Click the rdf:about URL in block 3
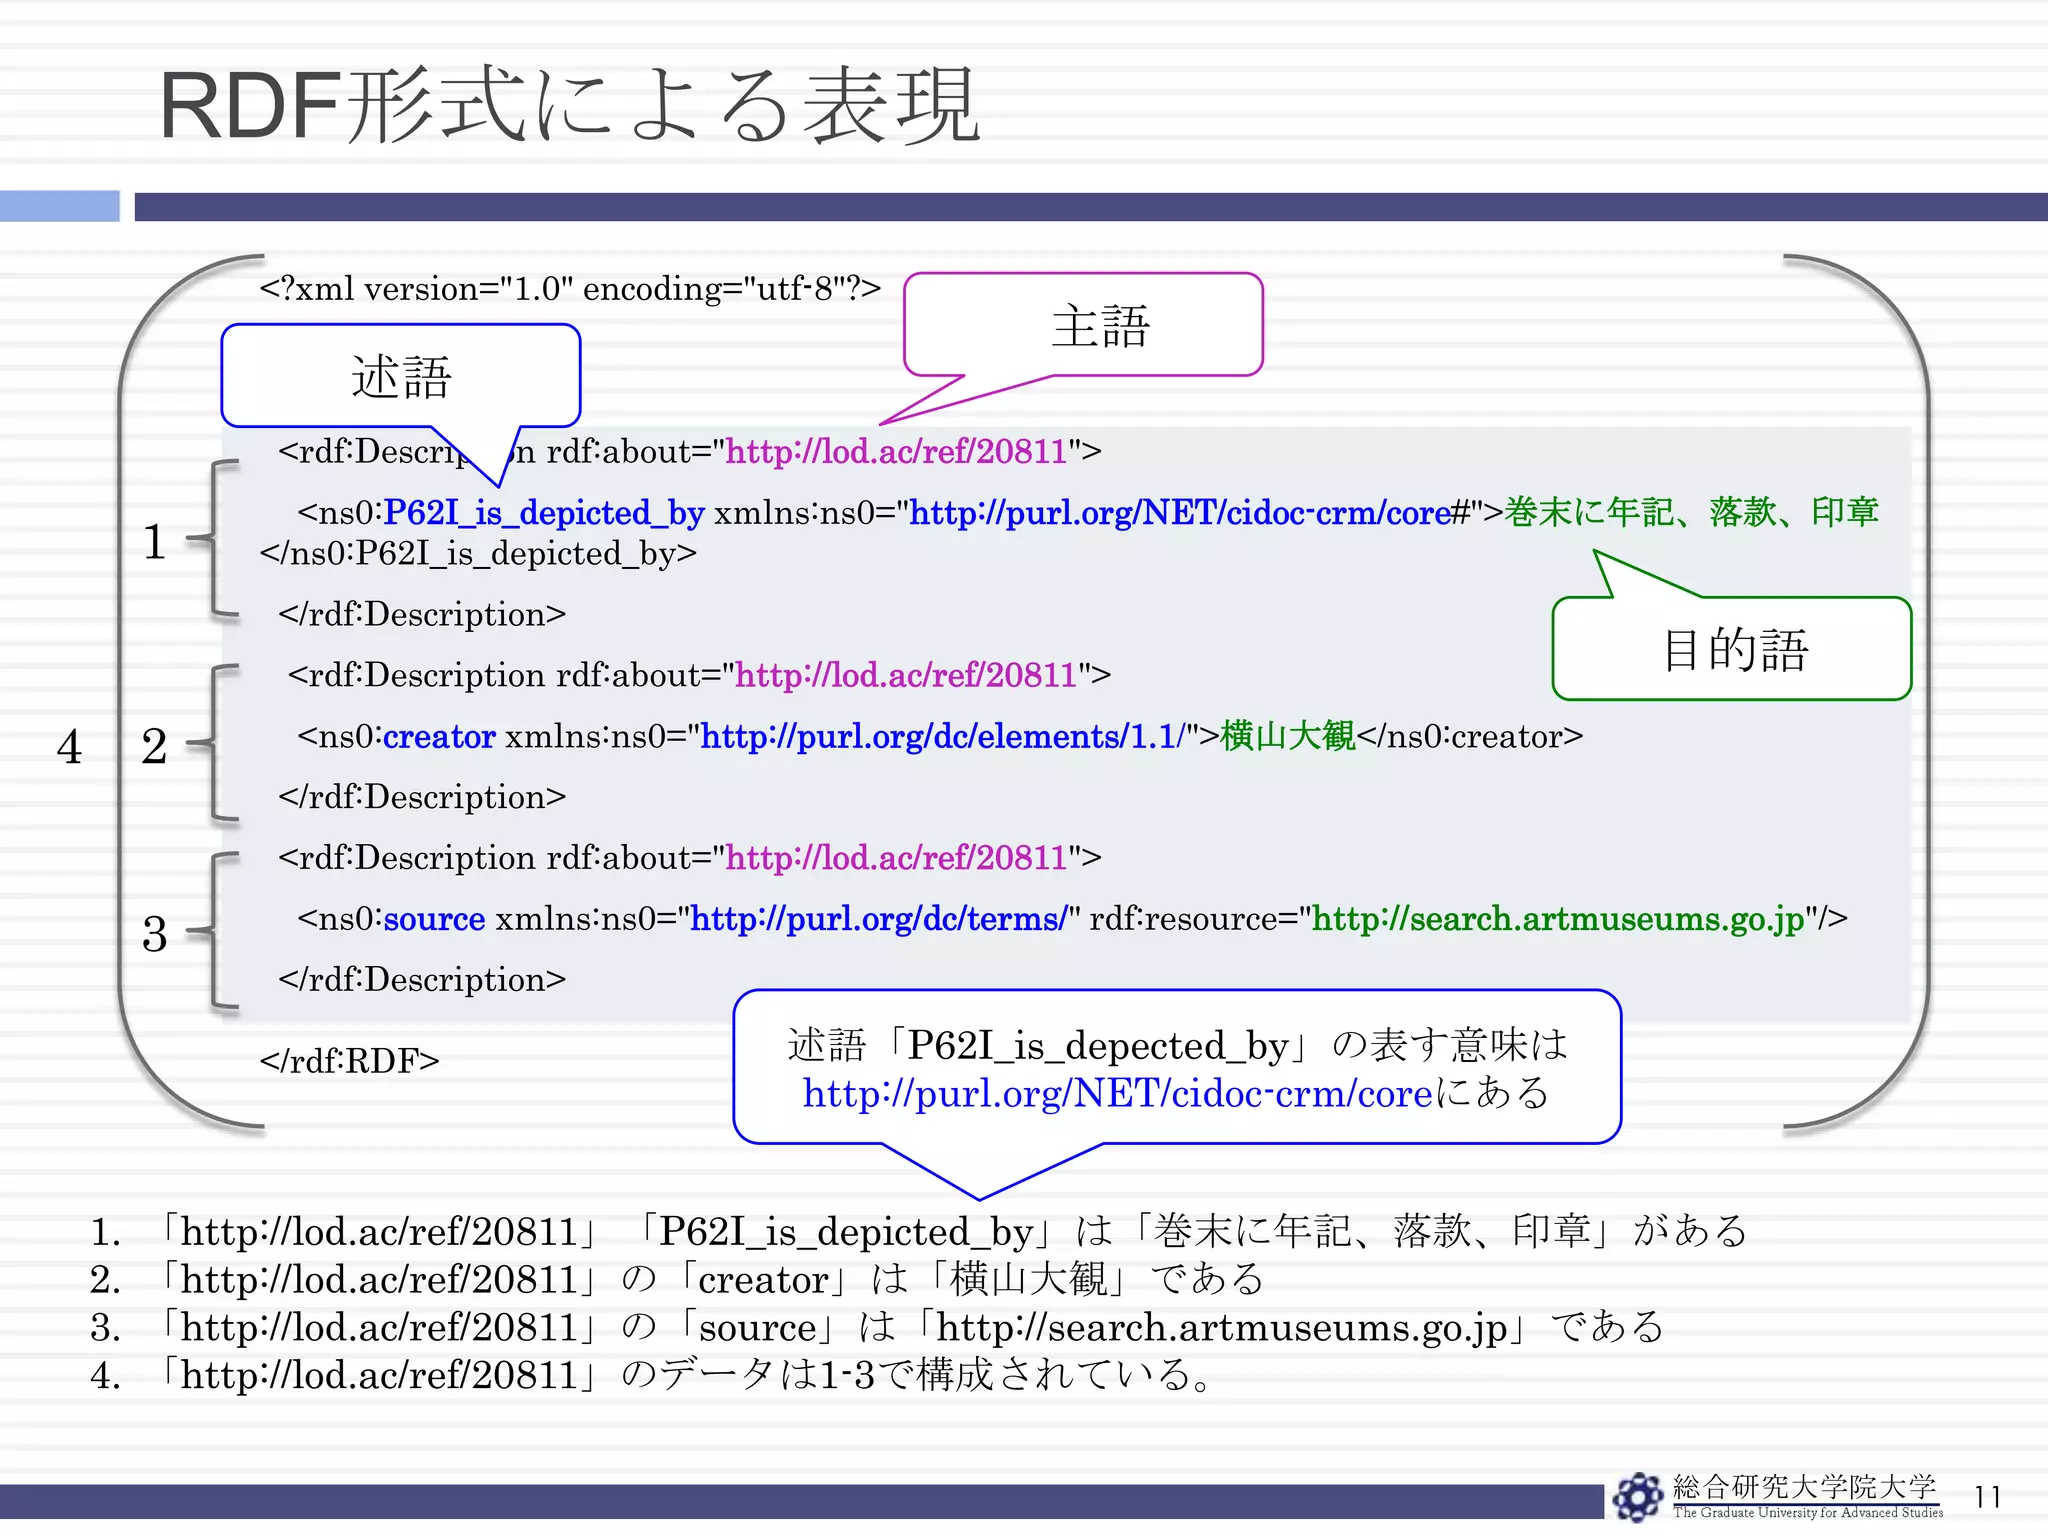2048x1536 pixels. pos(896,858)
